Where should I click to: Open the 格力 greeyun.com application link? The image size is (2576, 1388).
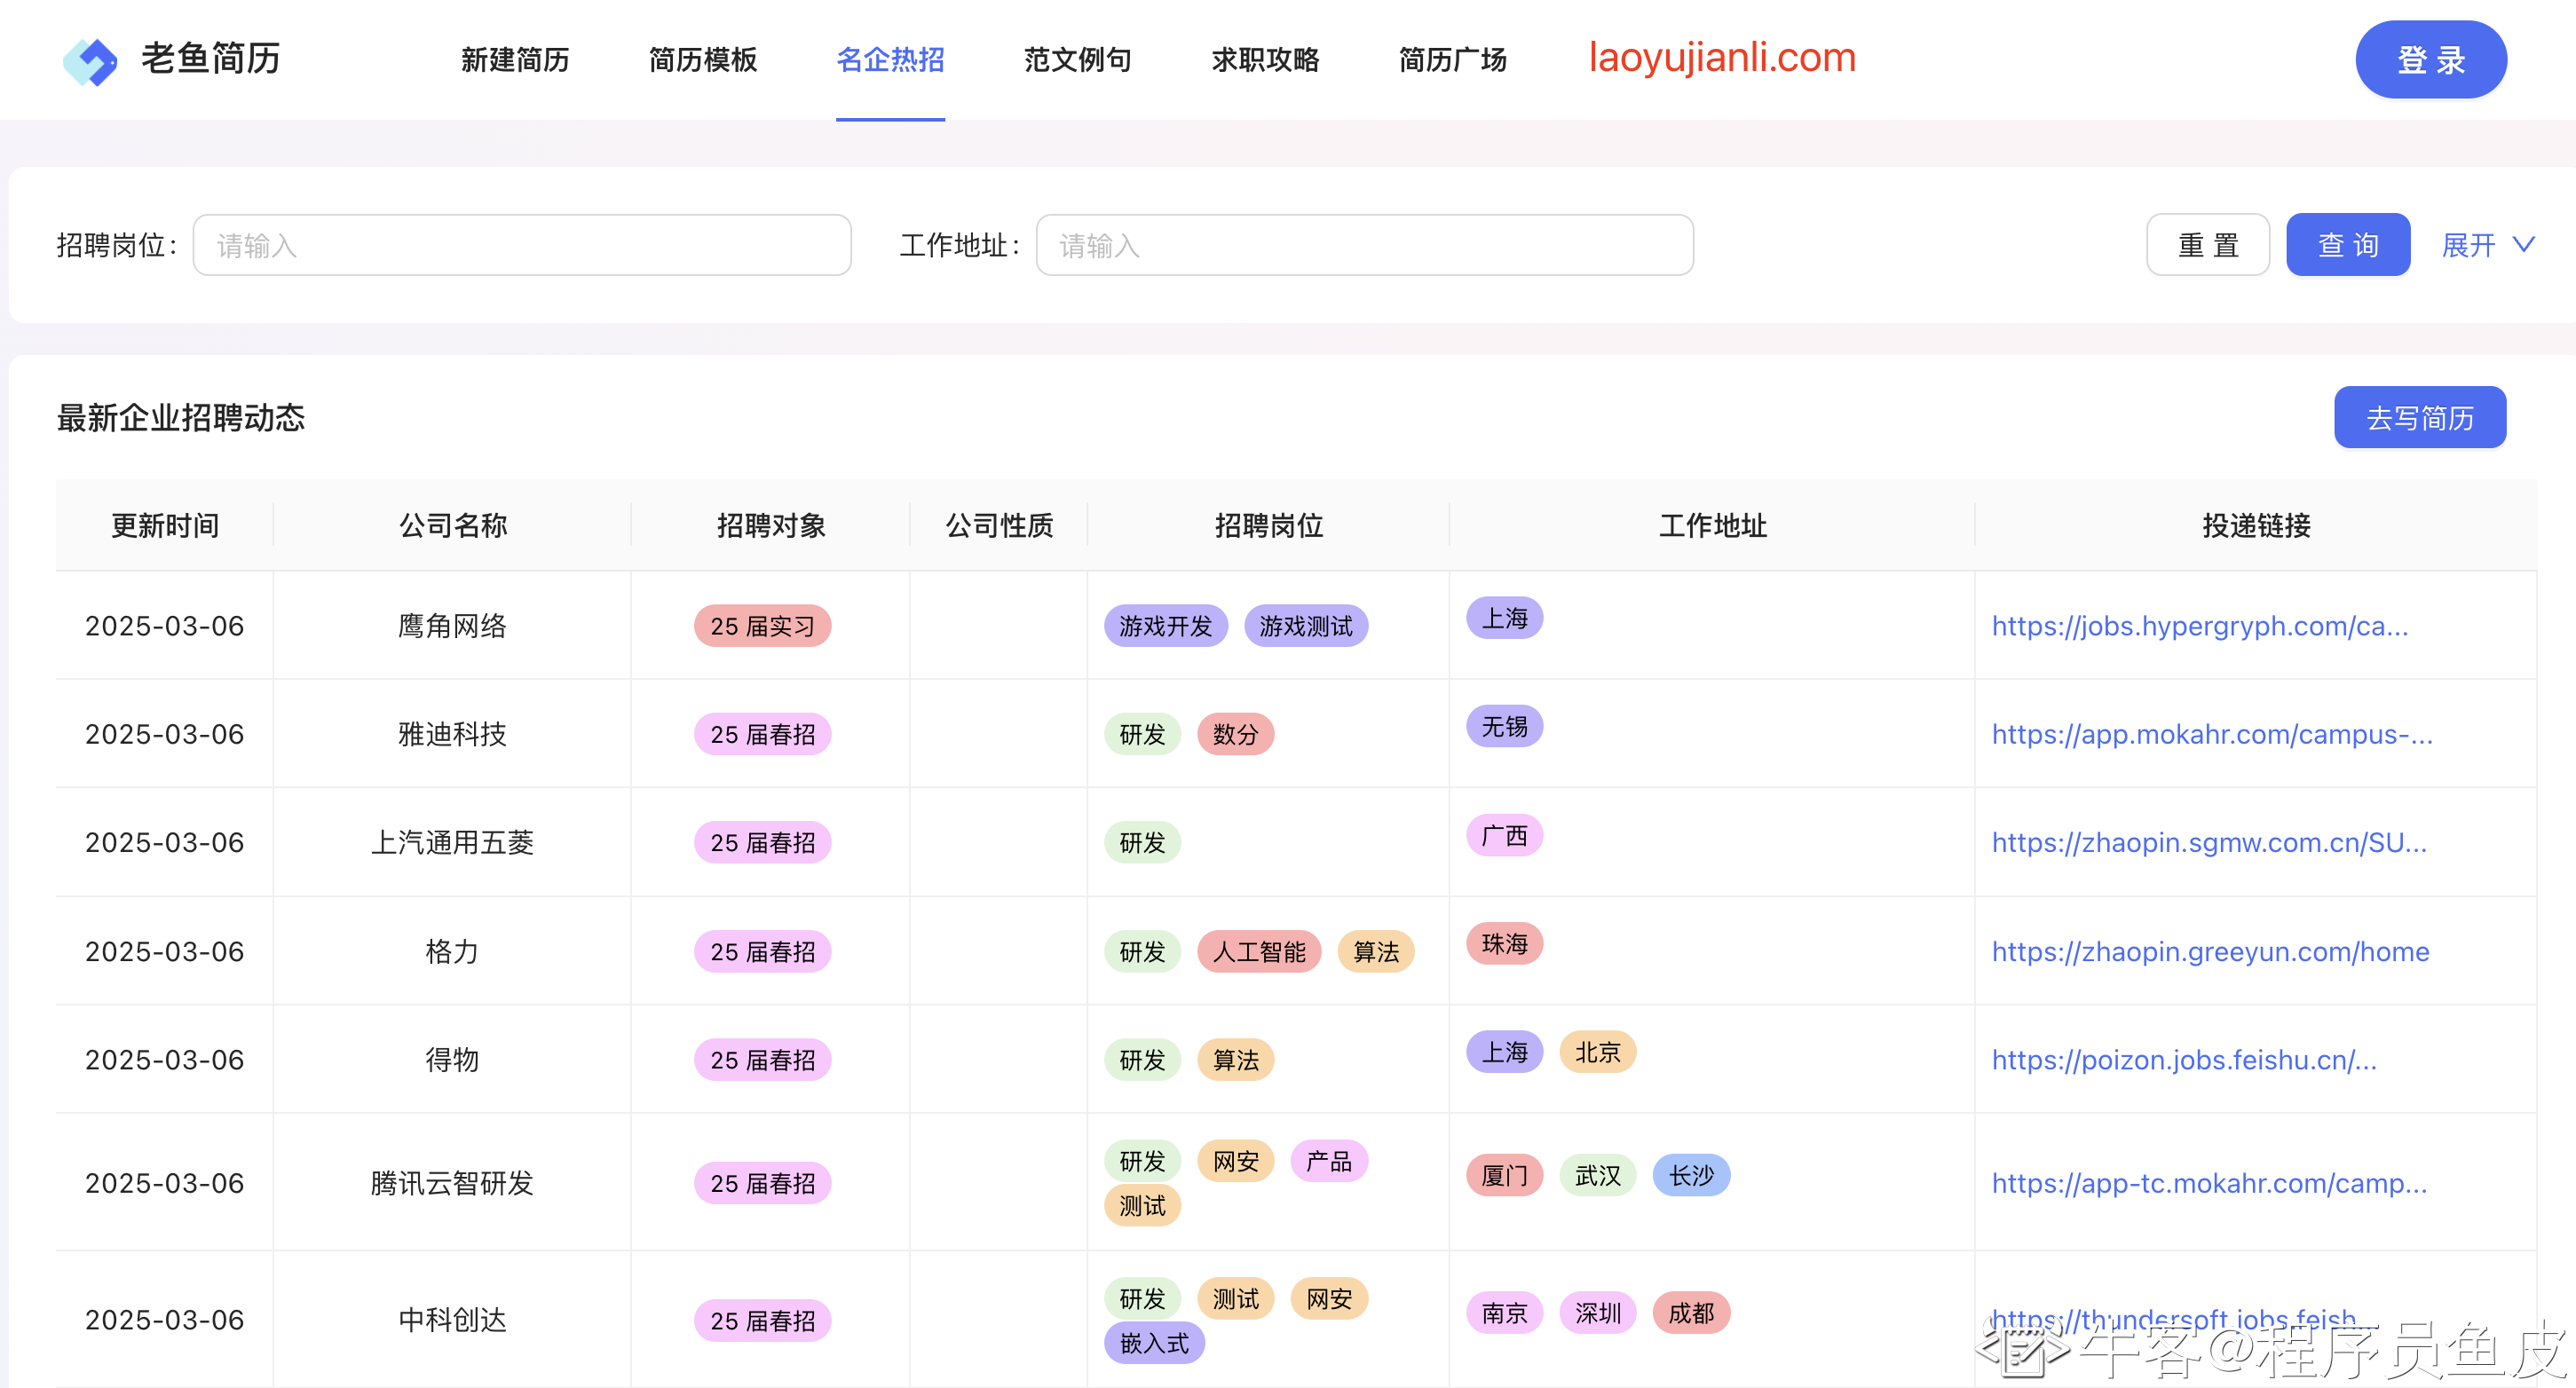tap(2209, 951)
